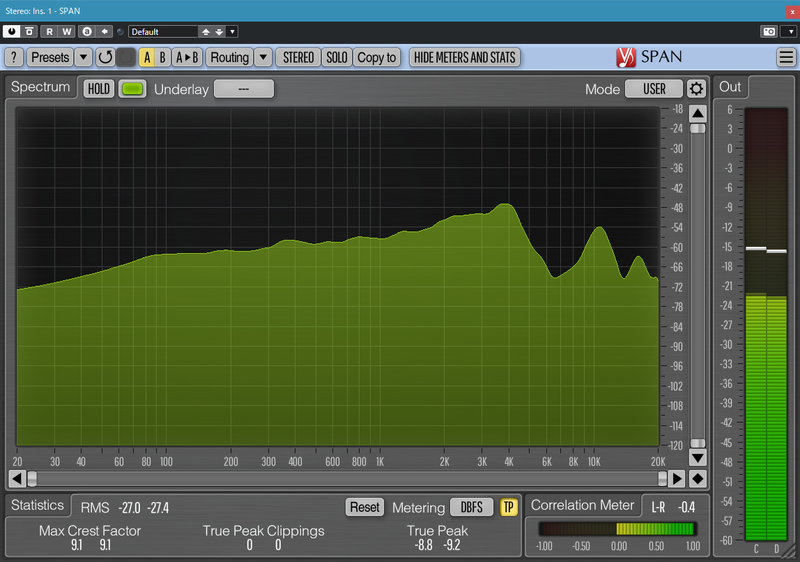Select state A
800x562 pixels.
(x=147, y=57)
